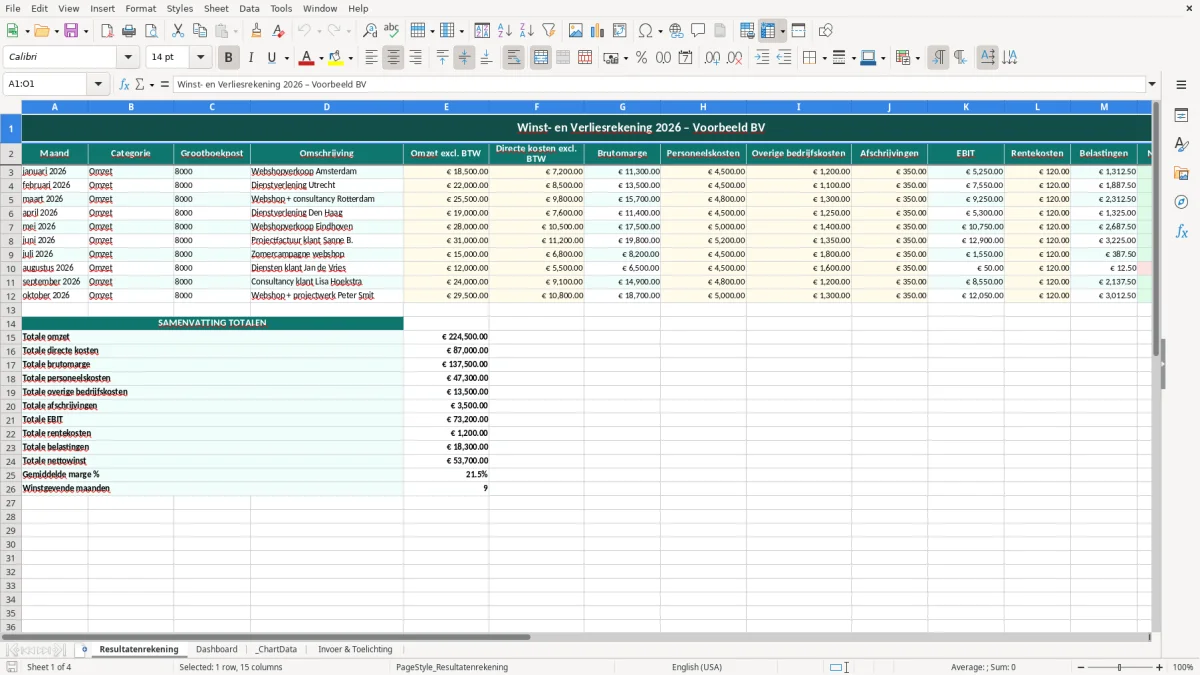The height and width of the screenshot is (675, 1200).
Task: Toggle Left-to-Right text direction
Action: 938,58
